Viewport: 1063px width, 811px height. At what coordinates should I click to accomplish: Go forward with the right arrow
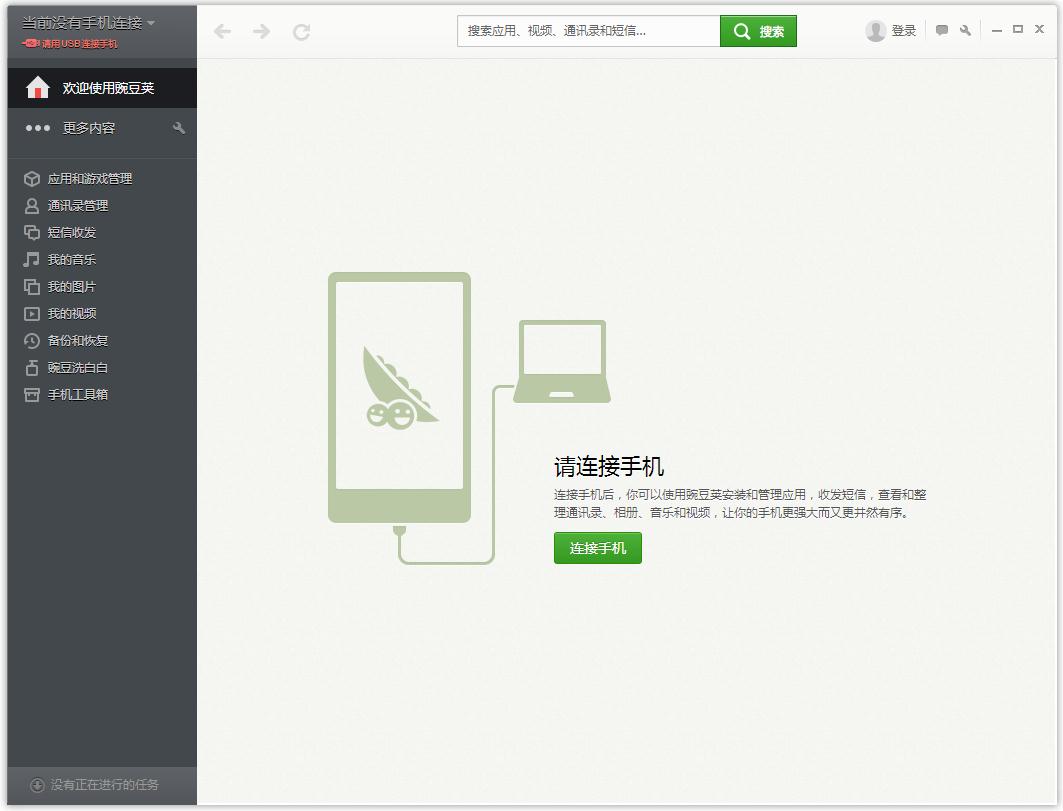pyautogui.click(x=262, y=31)
